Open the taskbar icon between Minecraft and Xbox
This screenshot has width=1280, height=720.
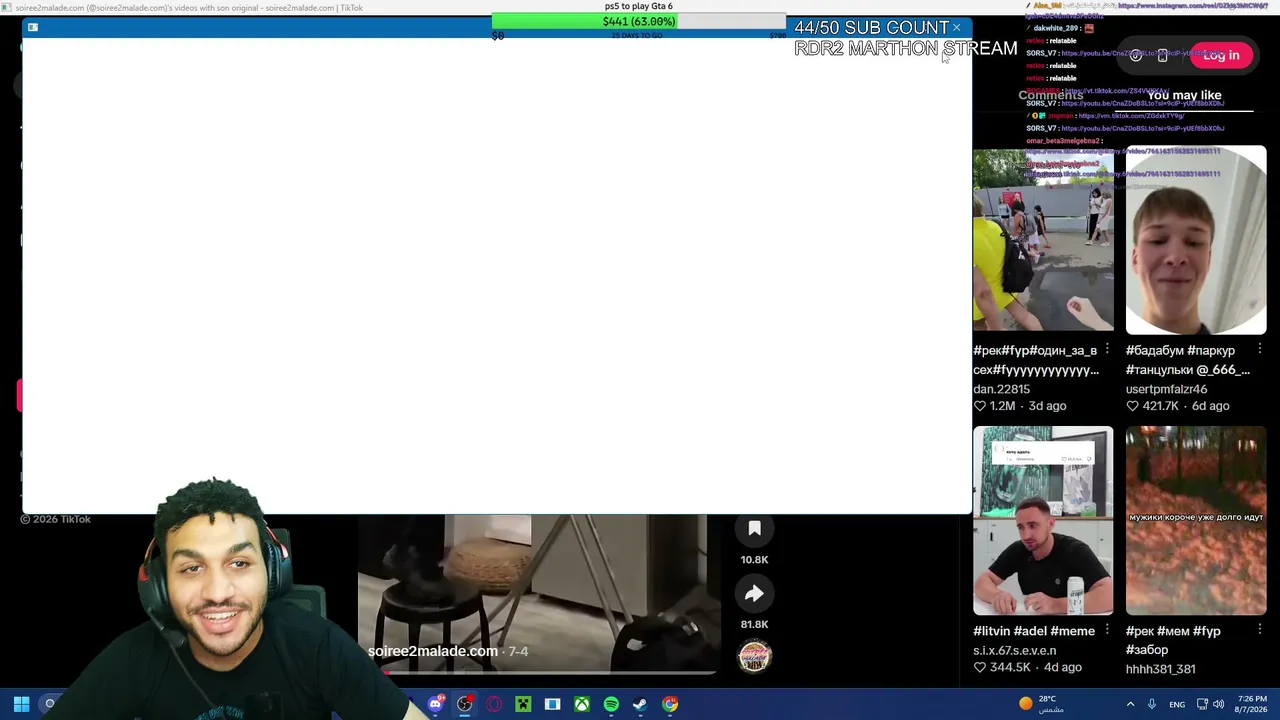click(552, 704)
